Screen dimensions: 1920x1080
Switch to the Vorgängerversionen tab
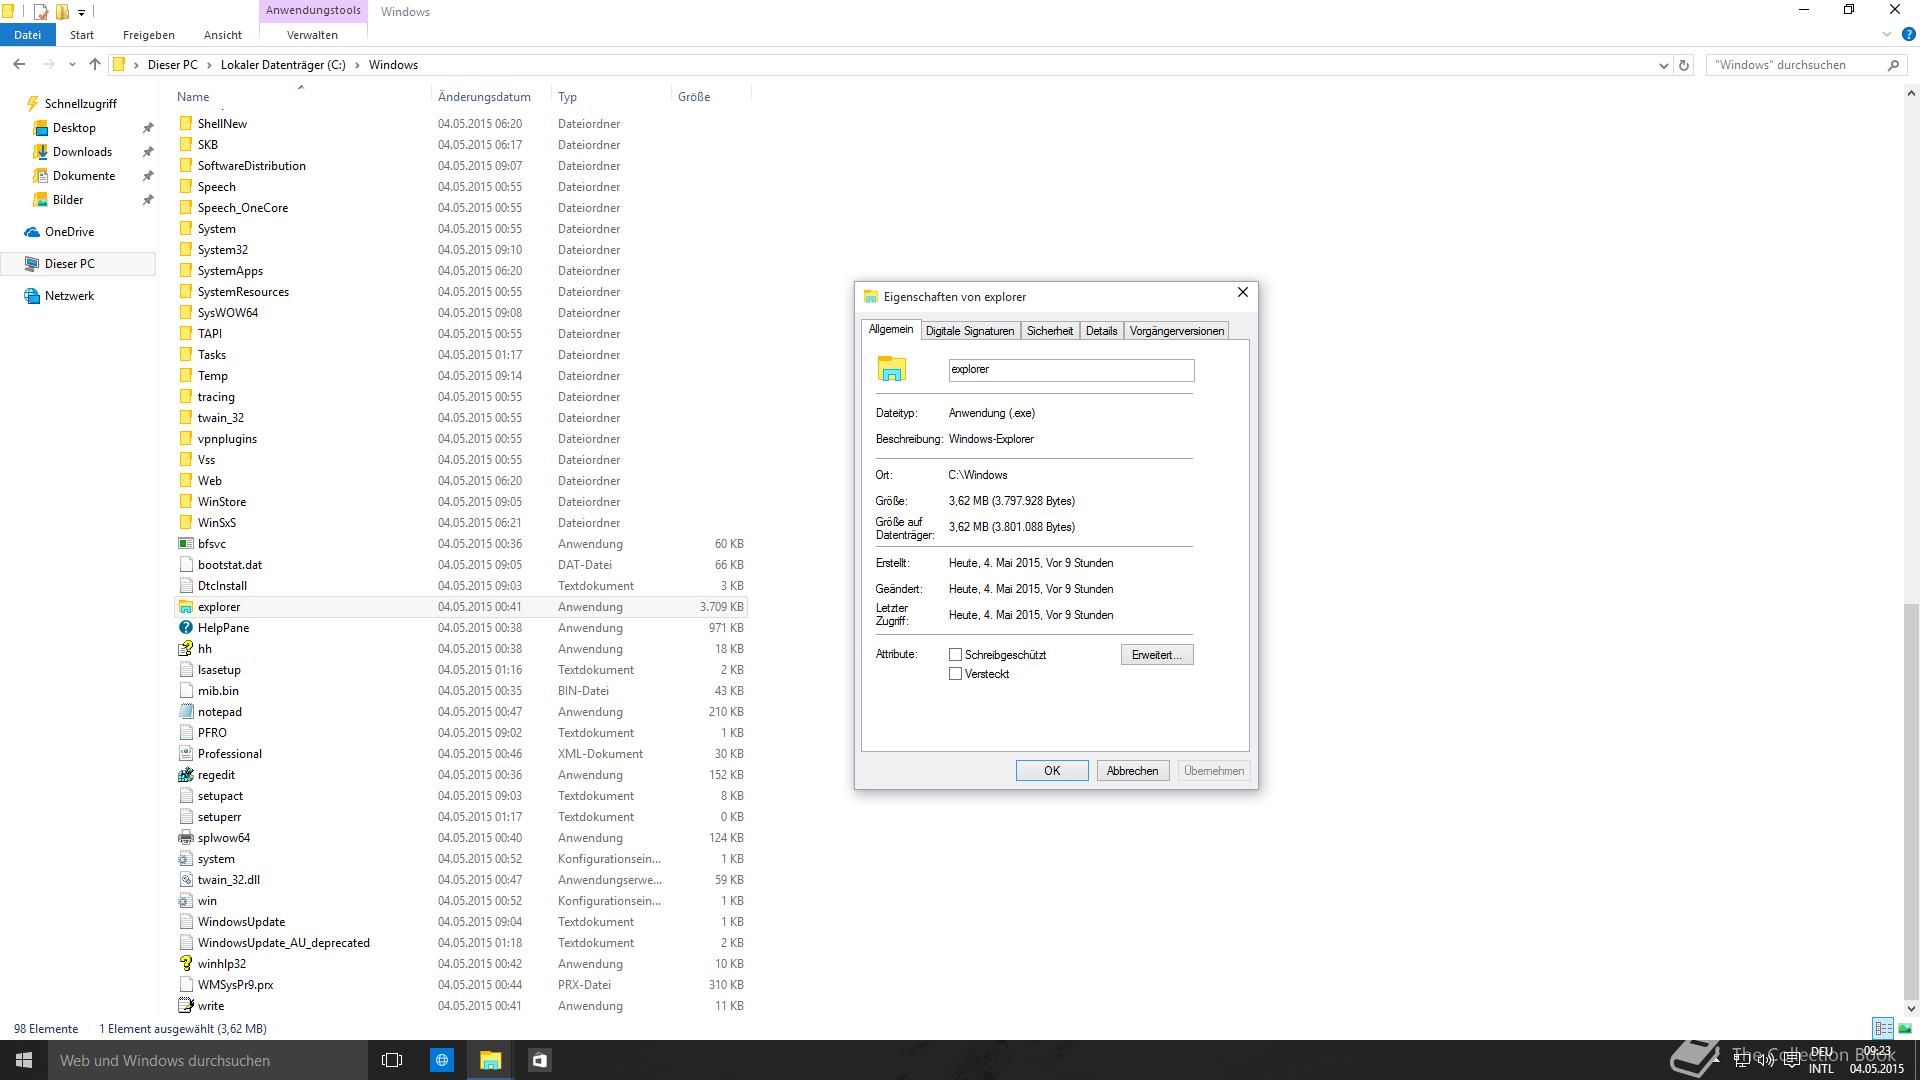pos(1176,331)
